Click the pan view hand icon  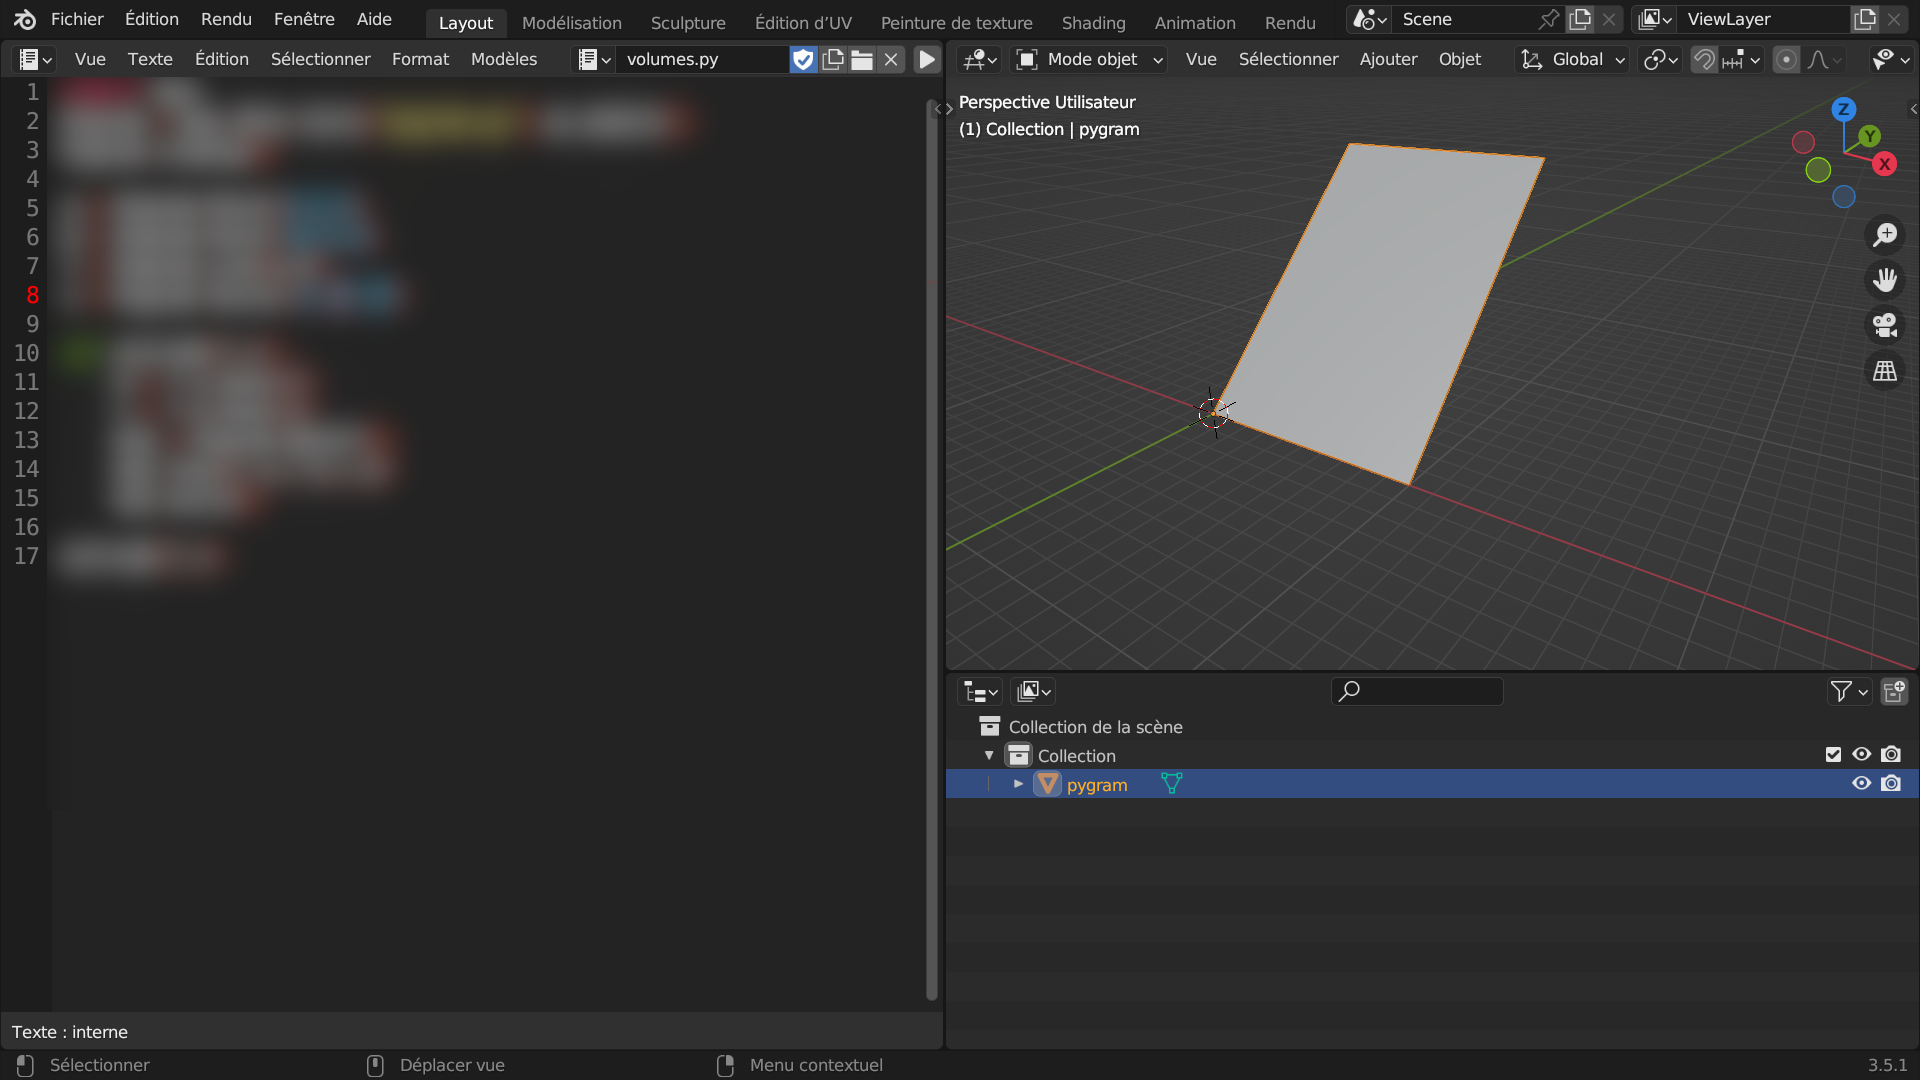tap(1885, 280)
